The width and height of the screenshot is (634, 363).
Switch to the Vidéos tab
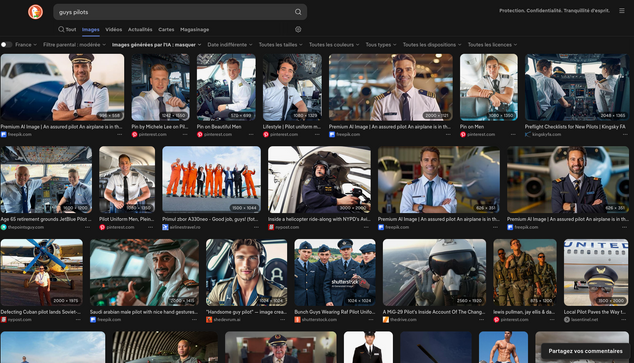coord(114,30)
